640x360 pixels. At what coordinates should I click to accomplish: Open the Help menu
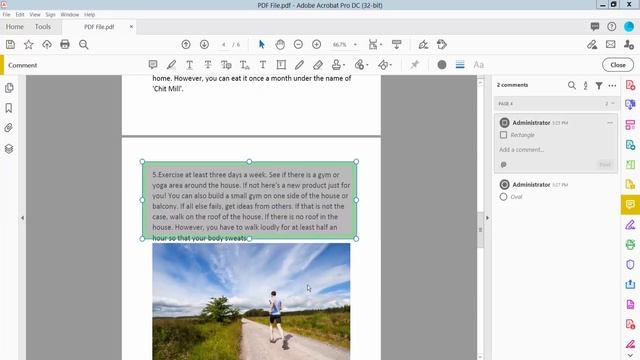[x=89, y=14]
